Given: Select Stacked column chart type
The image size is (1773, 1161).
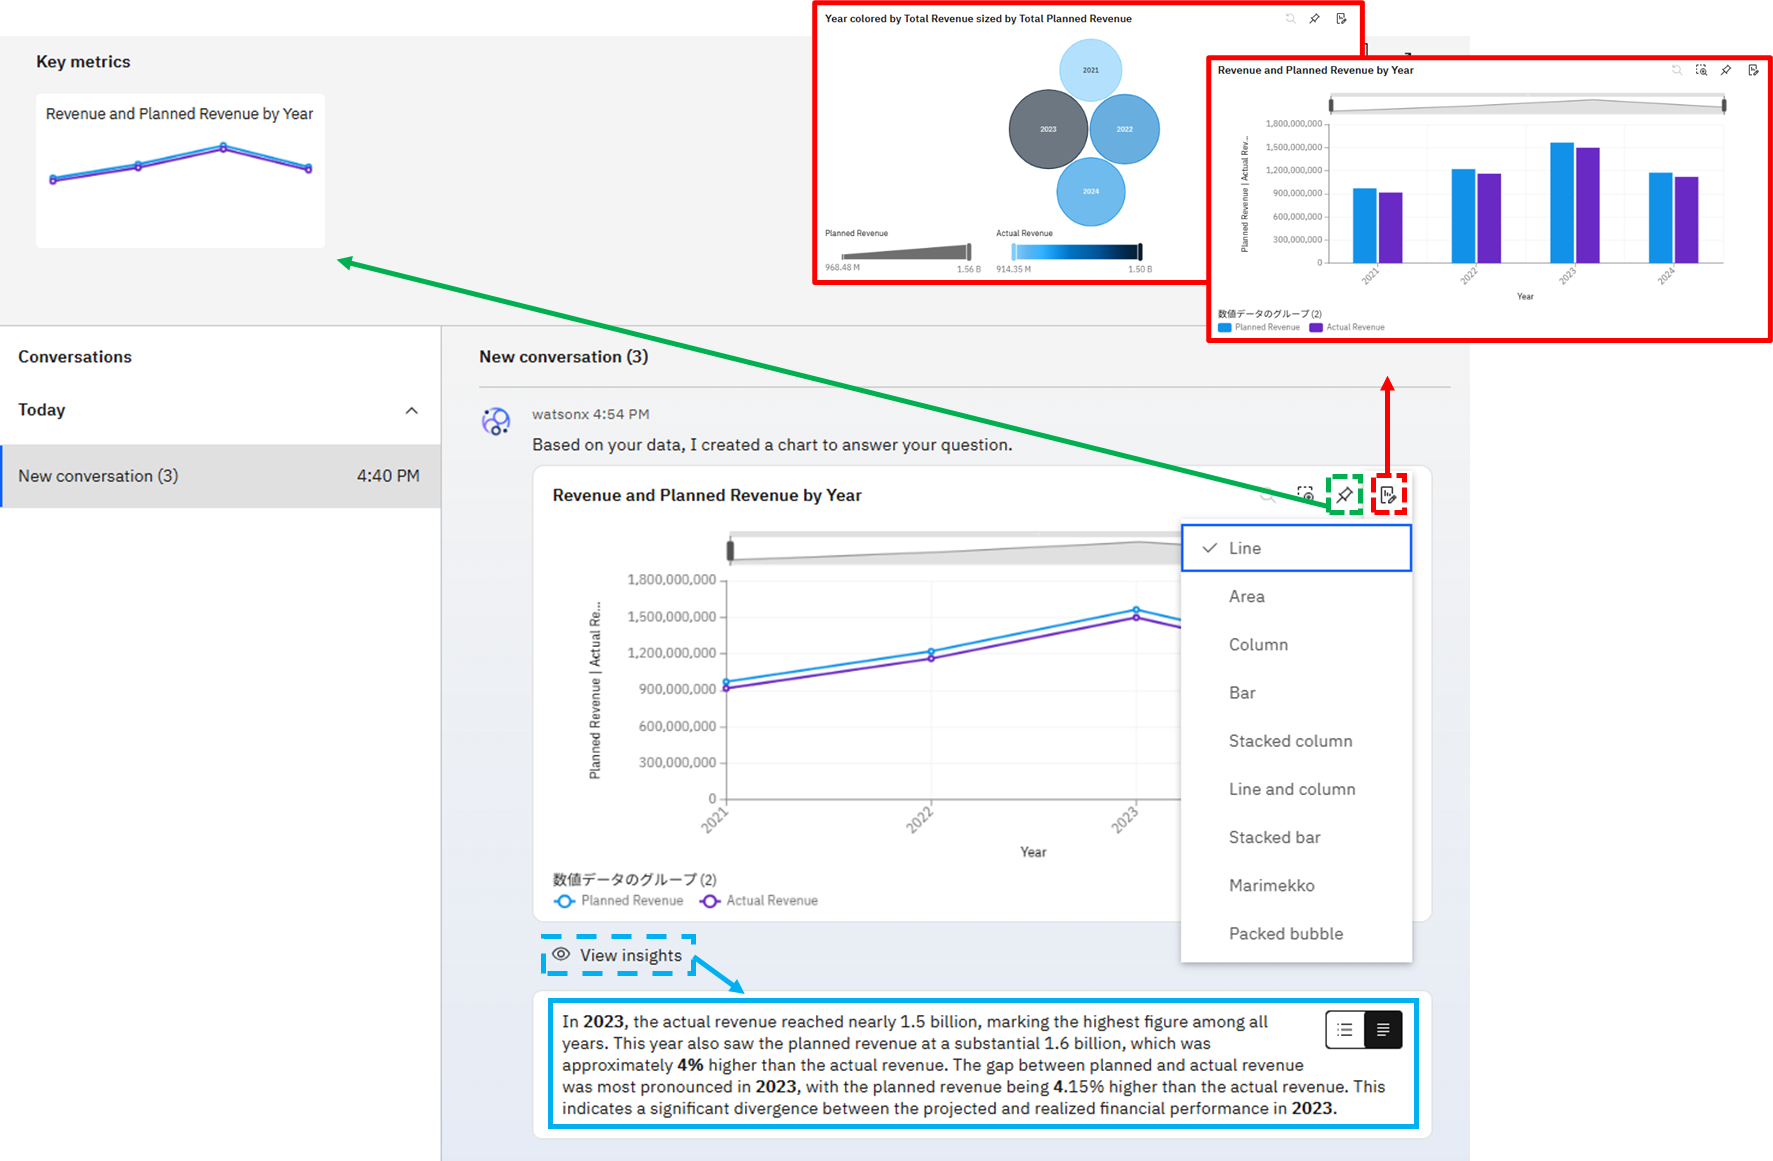Looking at the screenshot, I should pos(1296,741).
